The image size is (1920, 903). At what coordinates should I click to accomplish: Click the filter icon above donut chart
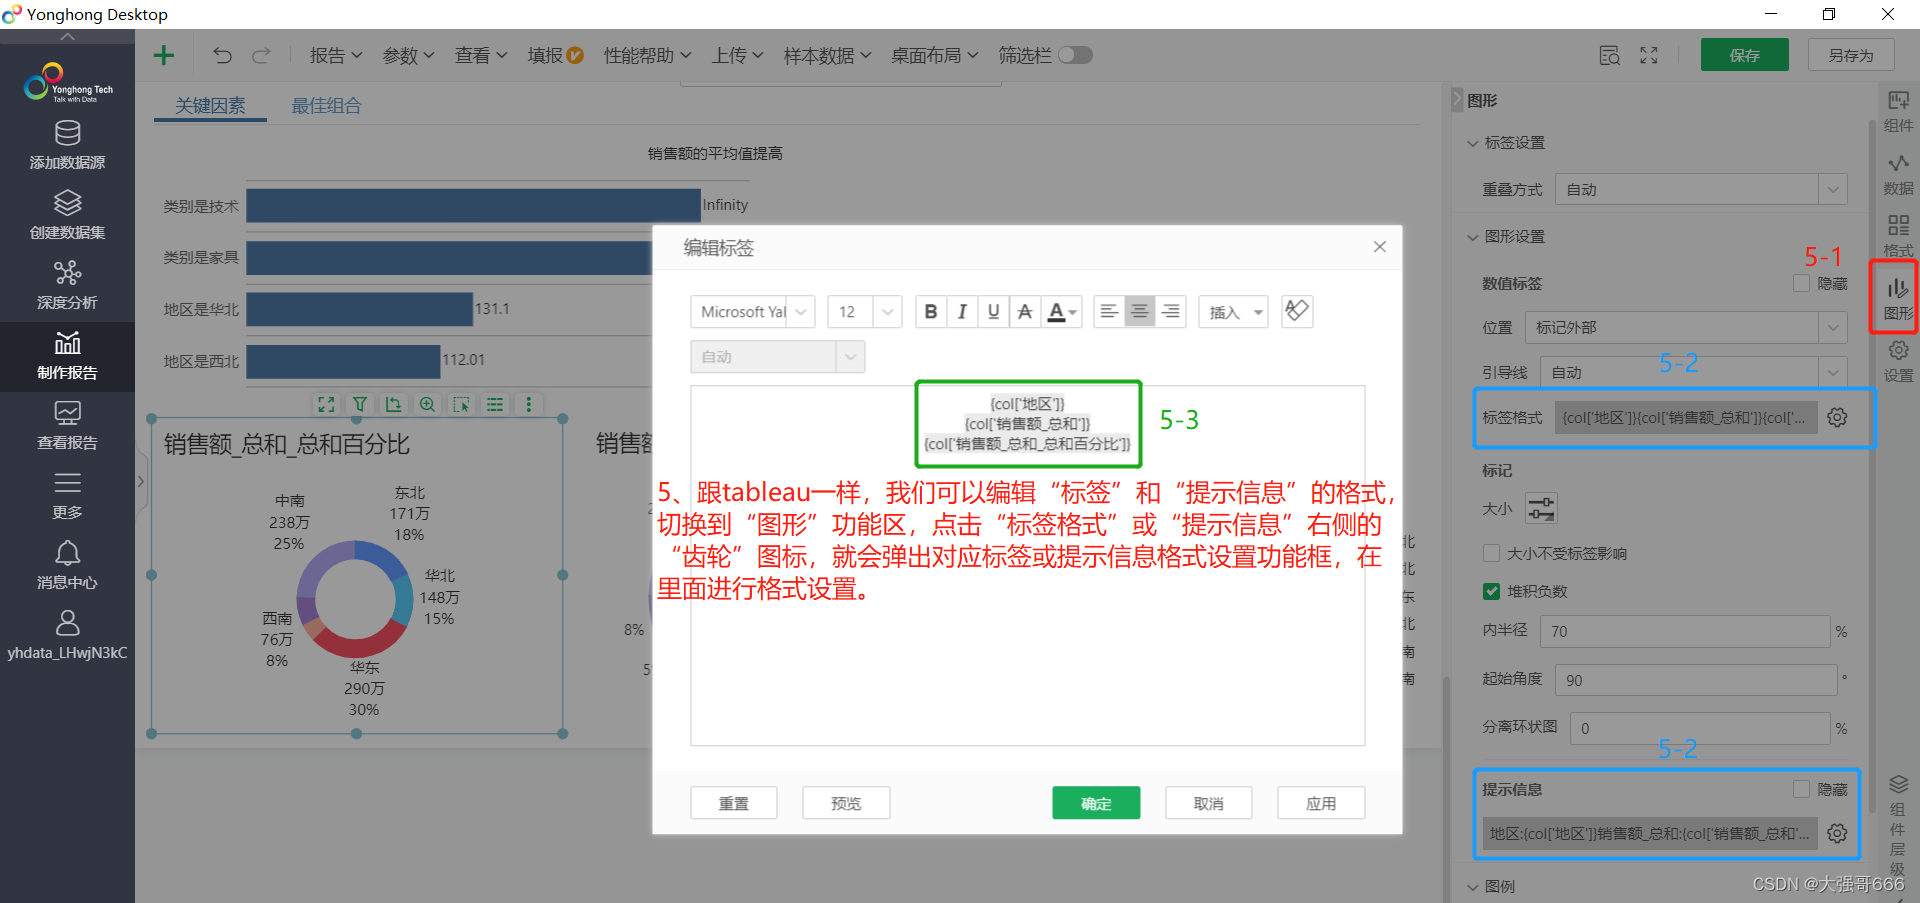[360, 405]
